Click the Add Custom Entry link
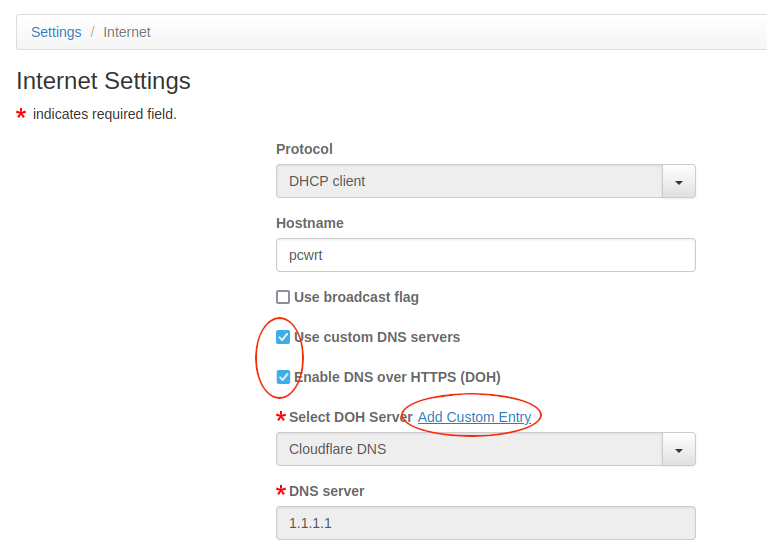Image resolution: width=767 pixels, height=552 pixels. point(474,417)
